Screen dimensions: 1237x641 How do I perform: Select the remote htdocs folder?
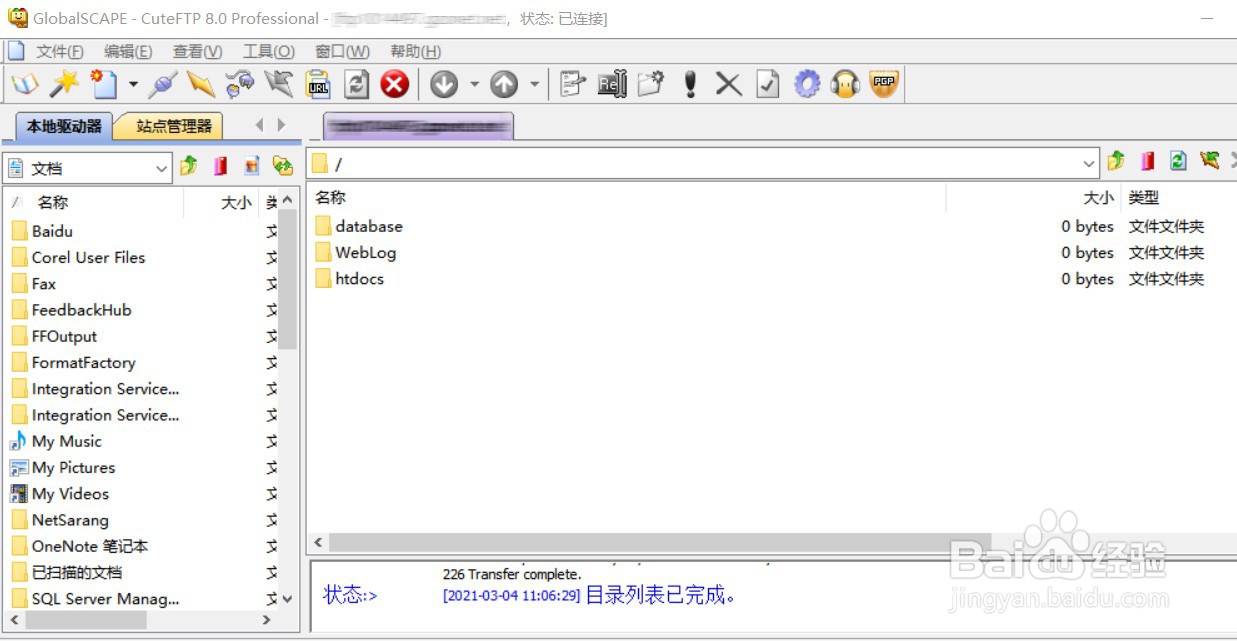(x=349, y=279)
